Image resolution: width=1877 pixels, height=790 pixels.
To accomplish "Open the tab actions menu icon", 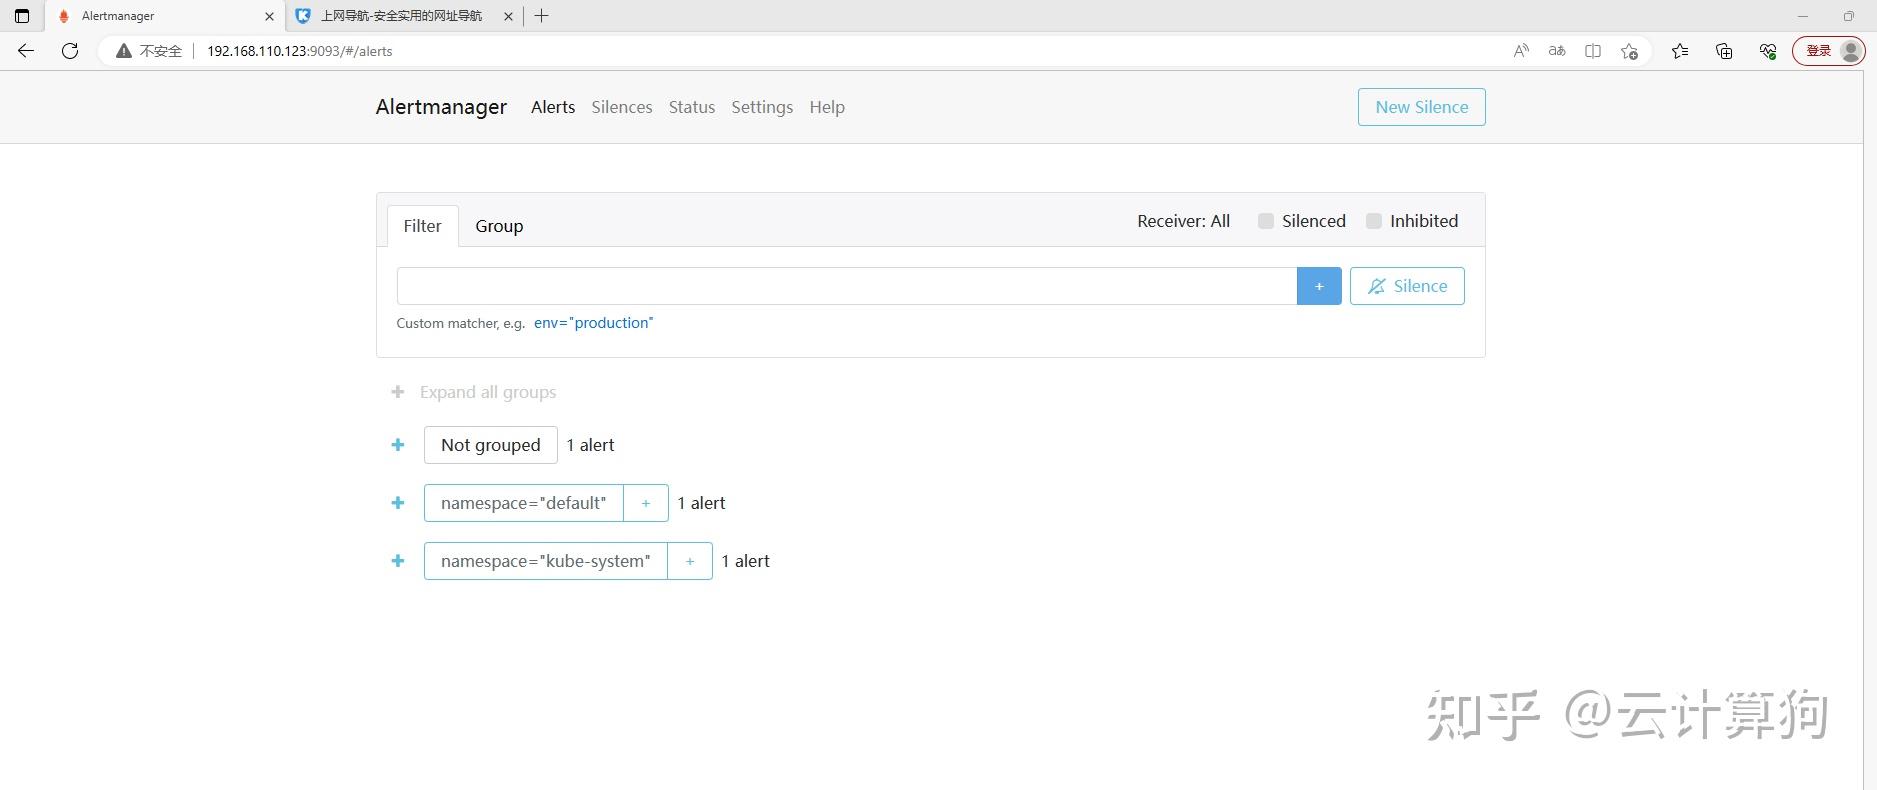I will (22, 16).
